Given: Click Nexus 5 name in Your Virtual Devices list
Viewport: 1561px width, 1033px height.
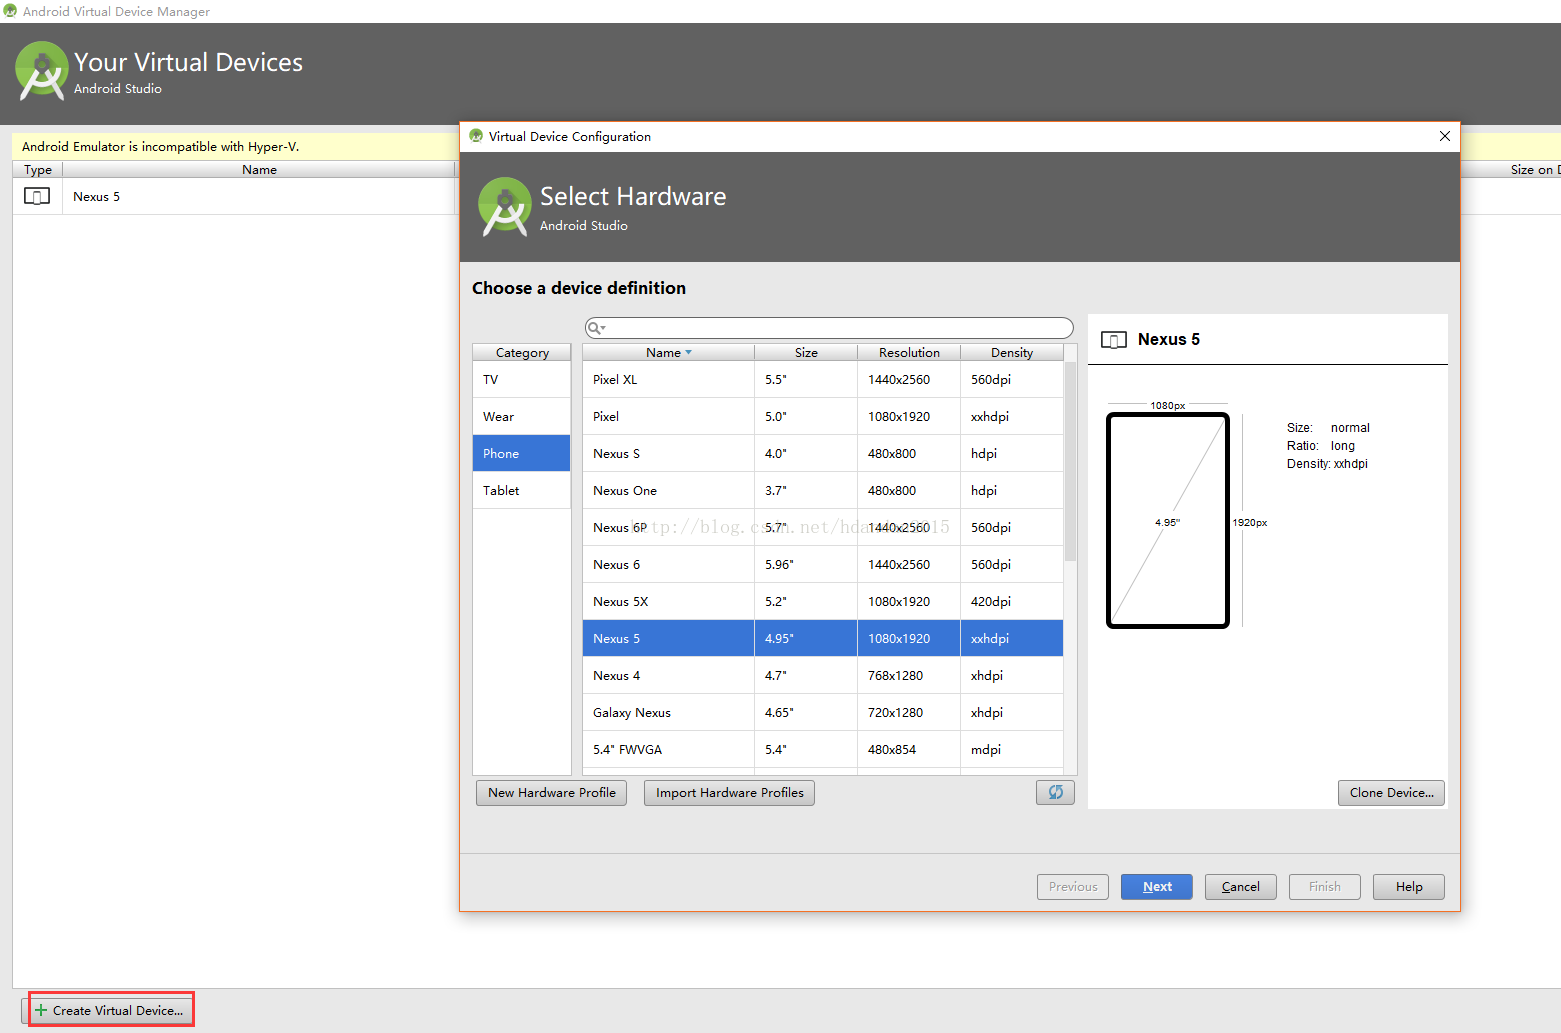Looking at the screenshot, I should 96,196.
